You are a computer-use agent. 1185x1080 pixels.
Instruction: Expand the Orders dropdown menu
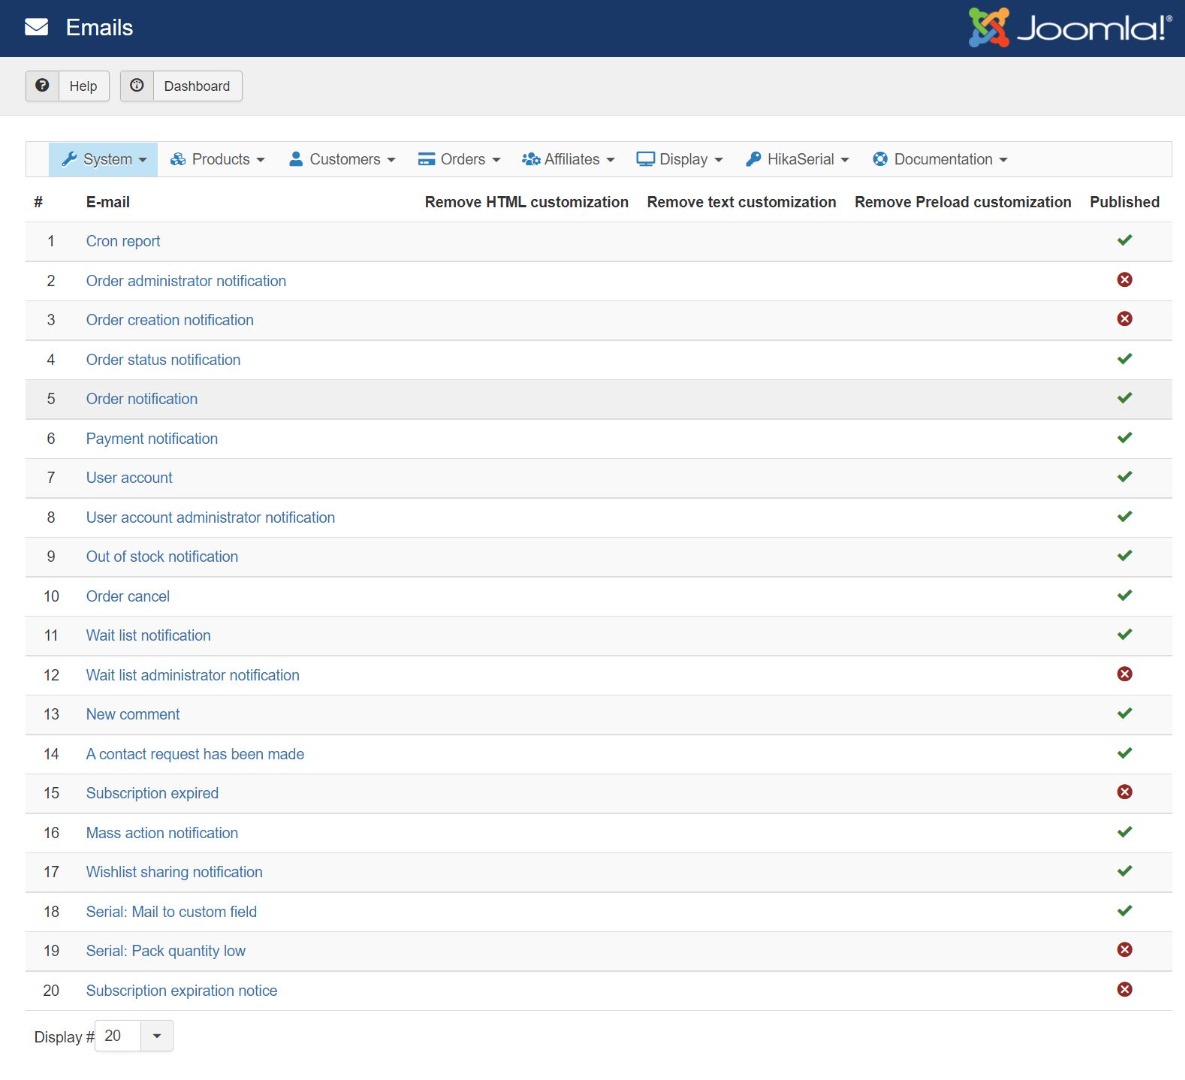459,159
